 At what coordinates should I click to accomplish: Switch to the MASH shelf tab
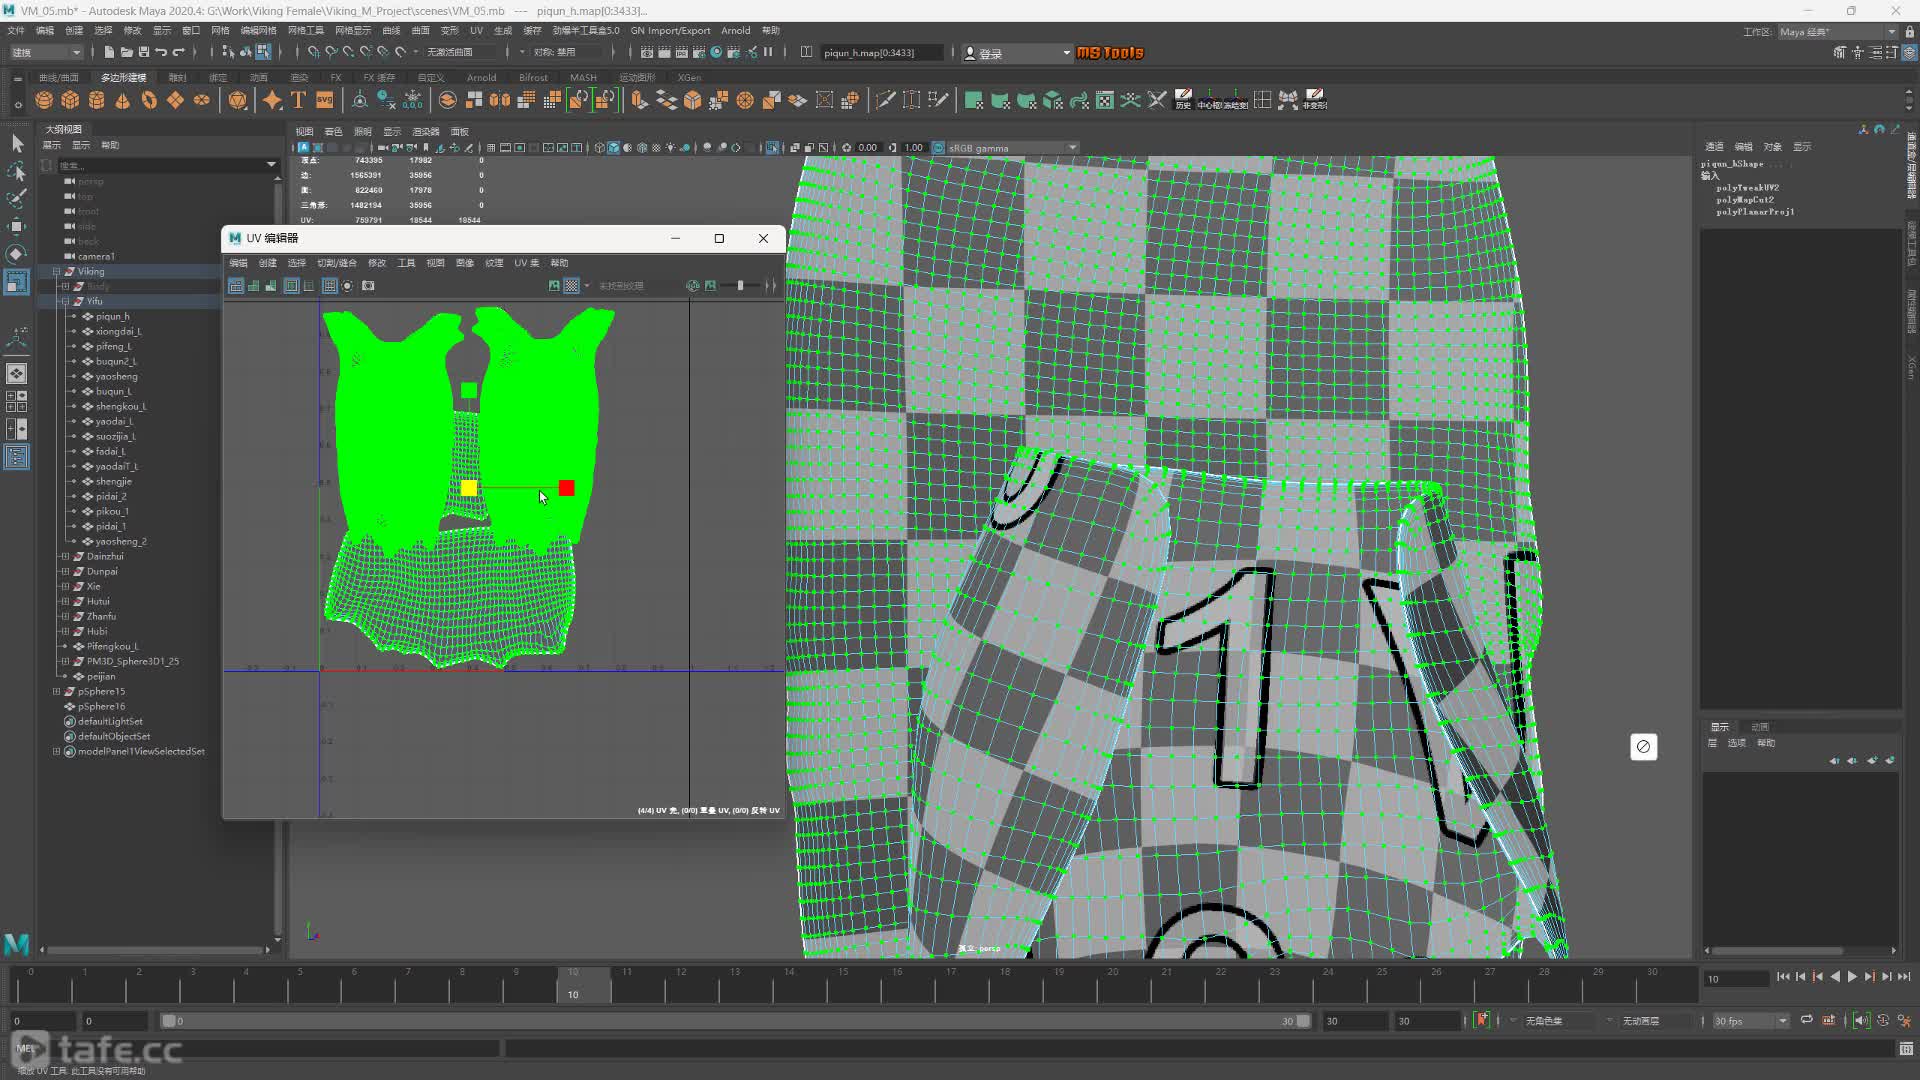(x=583, y=77)
